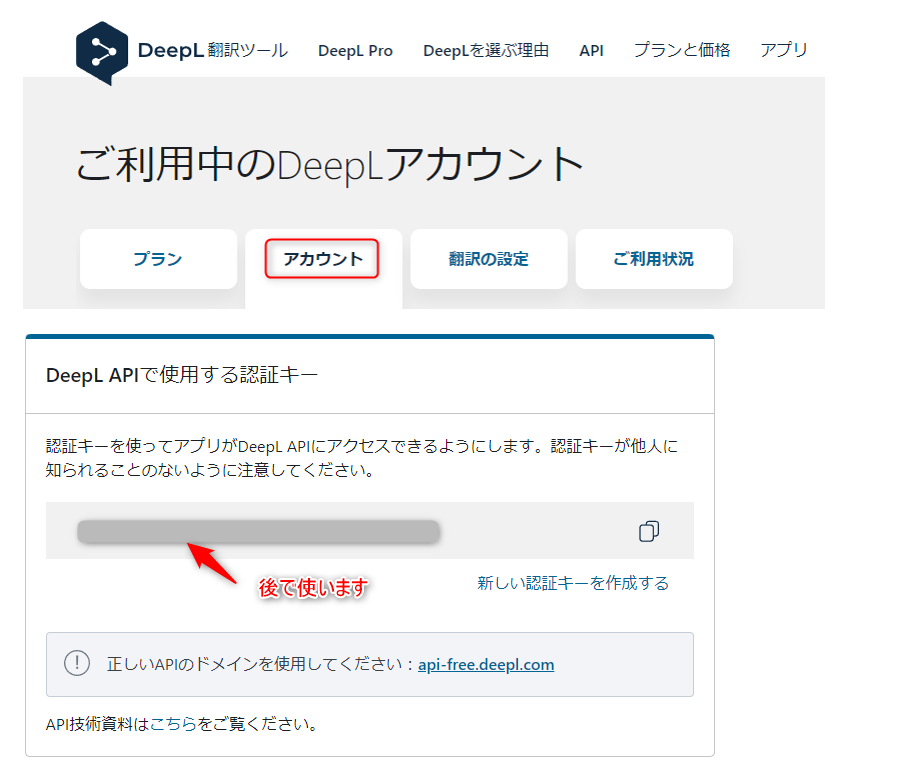
Task: Open the アプリ menu item
Action: (784, 50)
